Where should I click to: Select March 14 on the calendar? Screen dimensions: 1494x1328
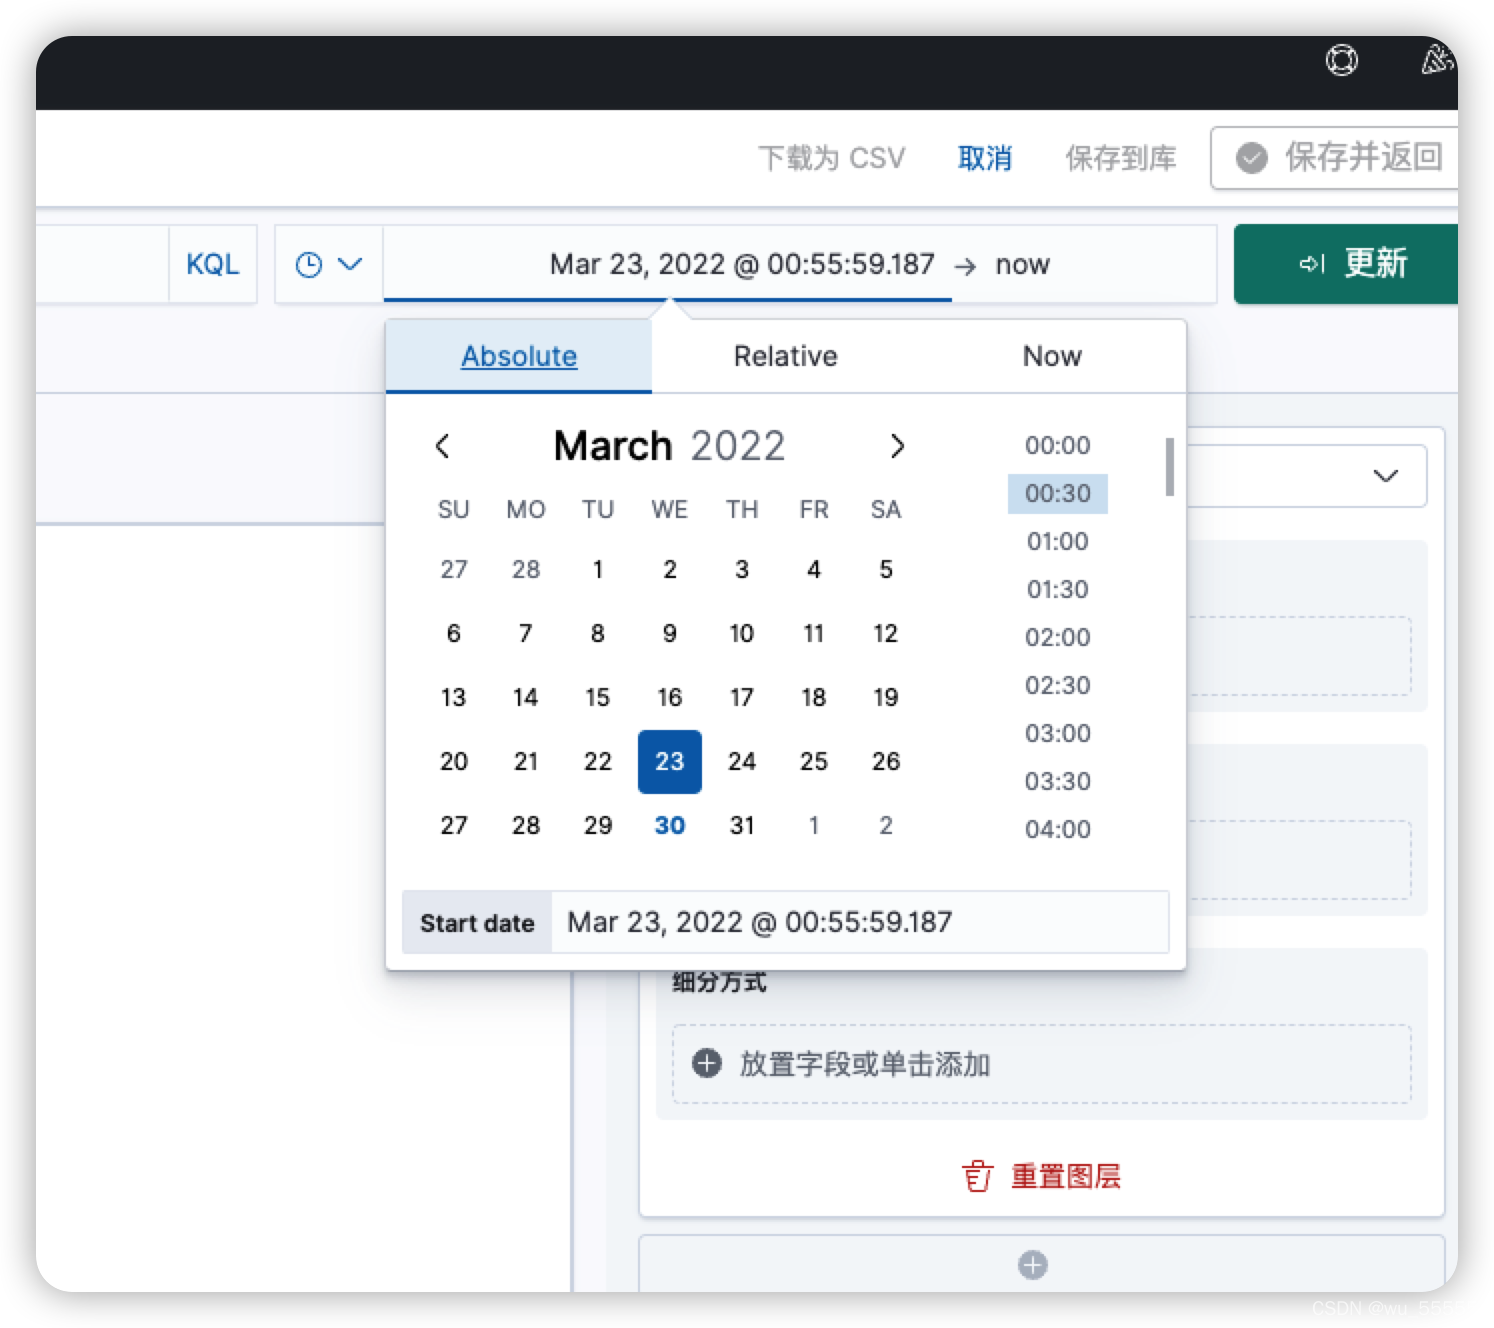tap(526, 698)
